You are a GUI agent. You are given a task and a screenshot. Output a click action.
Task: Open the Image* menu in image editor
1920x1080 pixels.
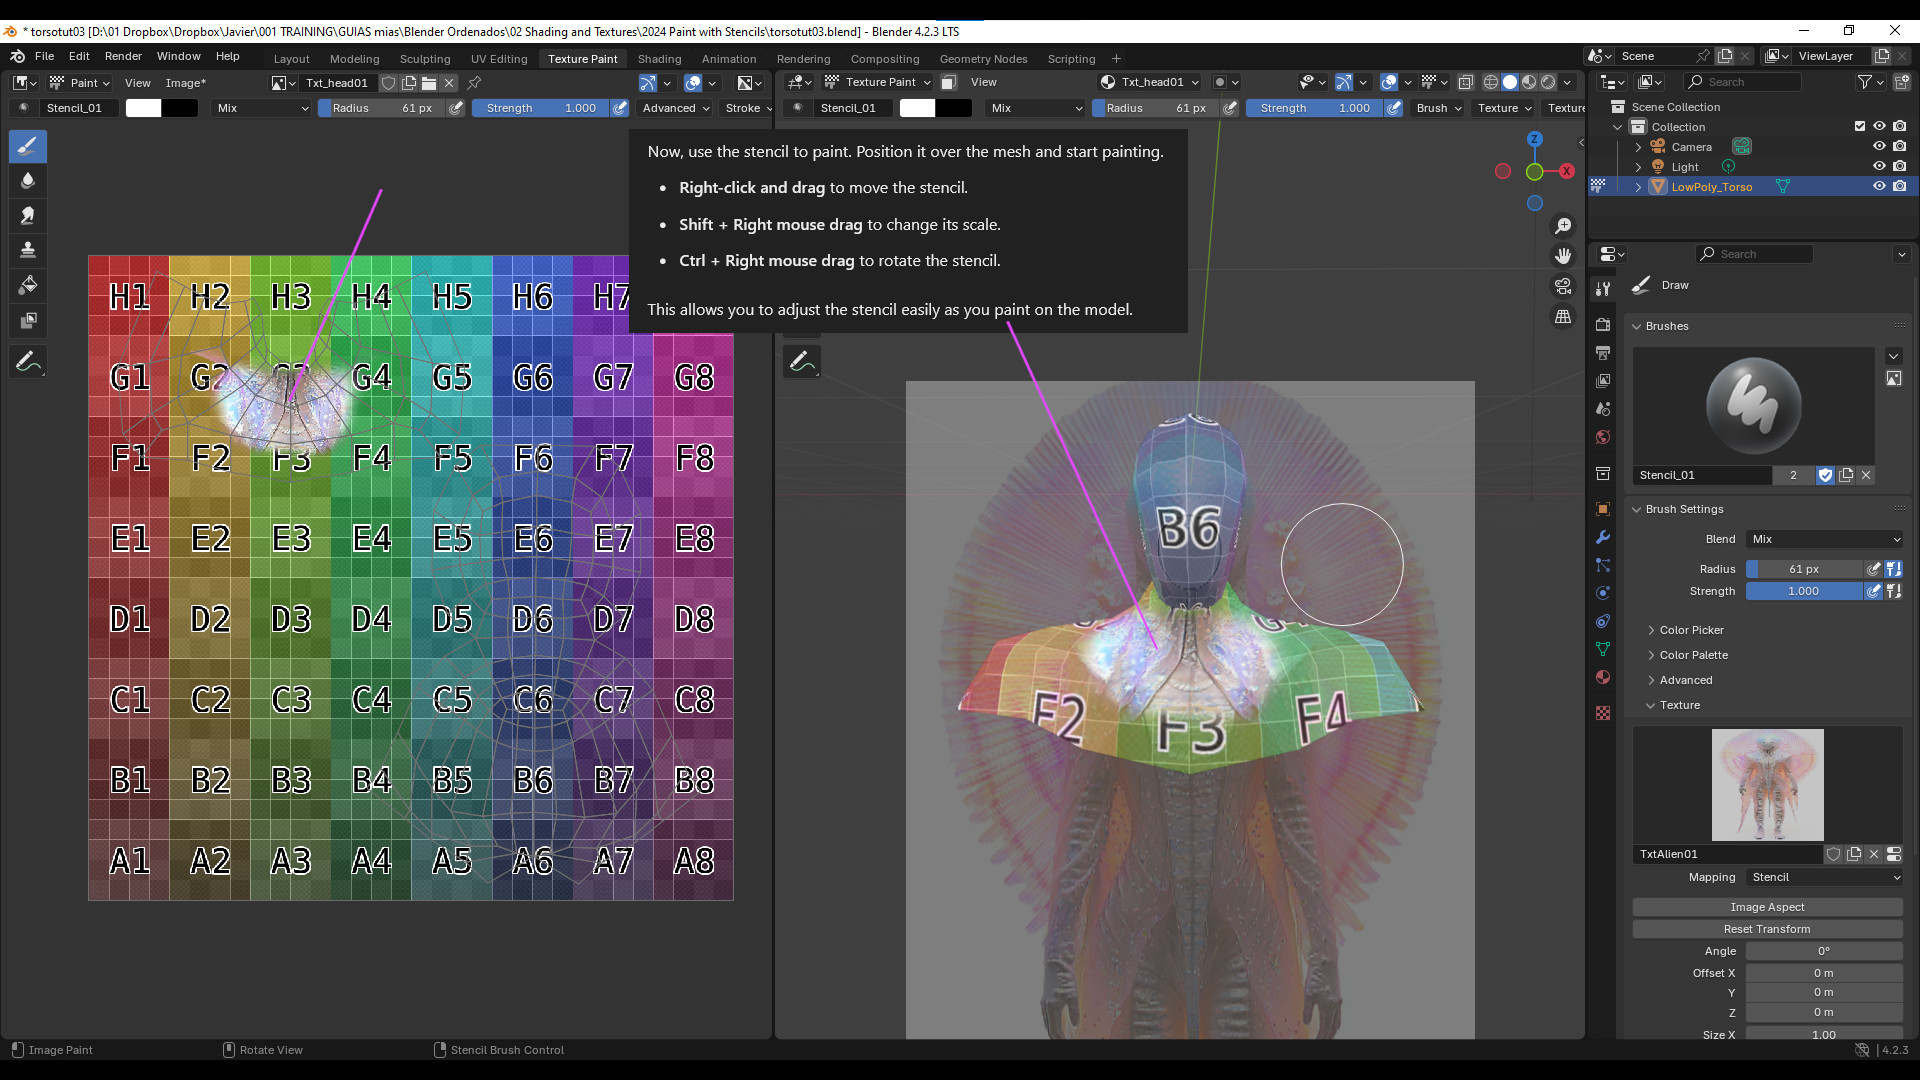(x=186, y=83)
